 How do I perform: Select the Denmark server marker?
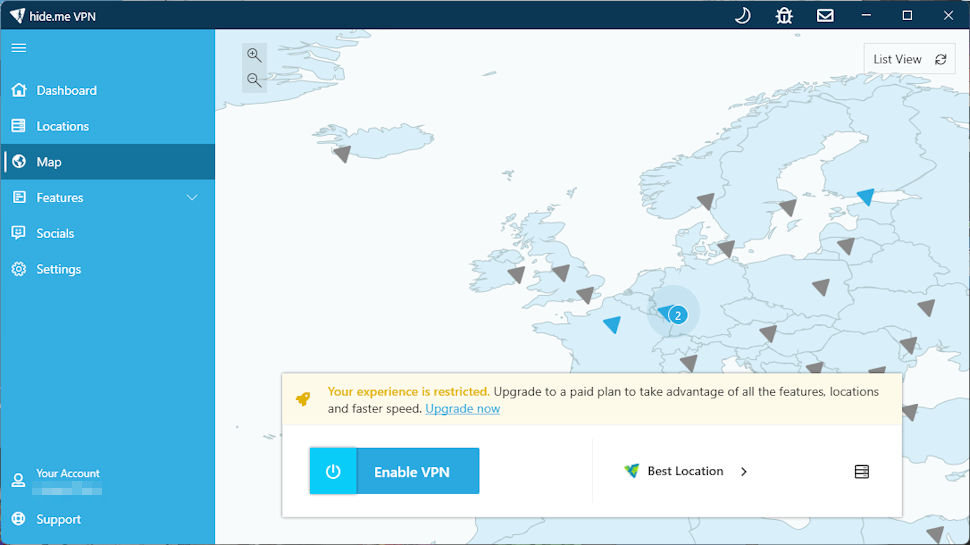[x=726, y=249]
